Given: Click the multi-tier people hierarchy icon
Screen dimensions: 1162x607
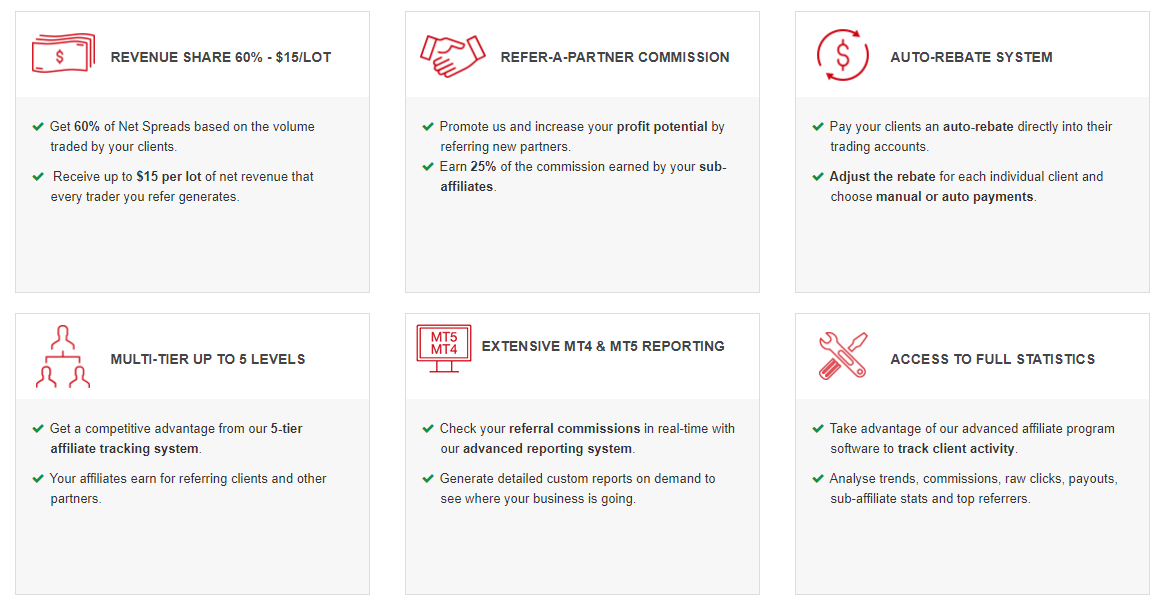Looking at the screenshot, I should (x=63, y=356).
